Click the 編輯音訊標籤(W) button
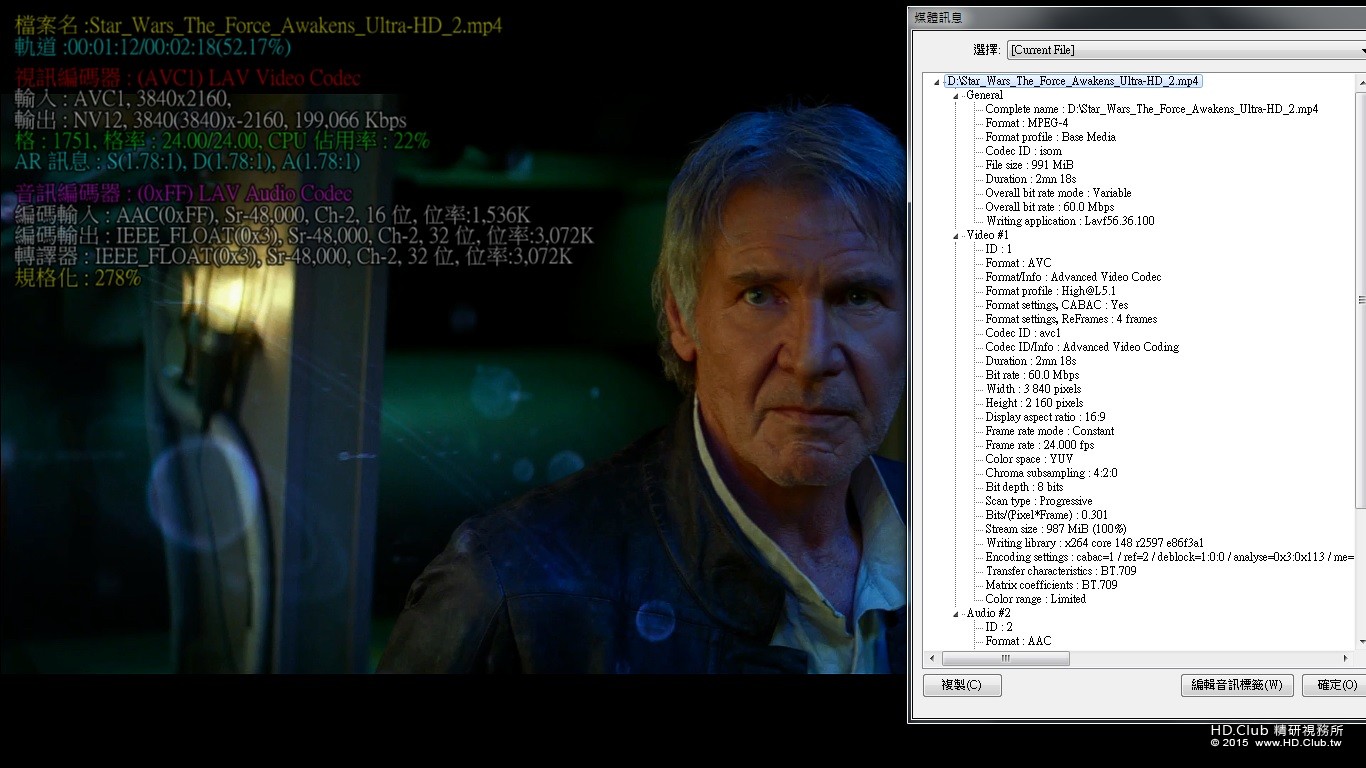The width and height of the screenshot is (1366, 768). pyautogui.click(x=1237, y=685)
